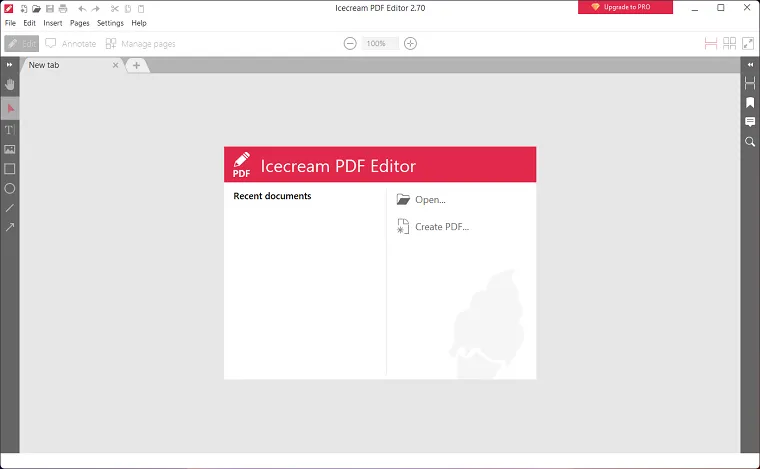Add a new tab with plus button
Viewport: 760px width, 469px height.
click(137, 65)
